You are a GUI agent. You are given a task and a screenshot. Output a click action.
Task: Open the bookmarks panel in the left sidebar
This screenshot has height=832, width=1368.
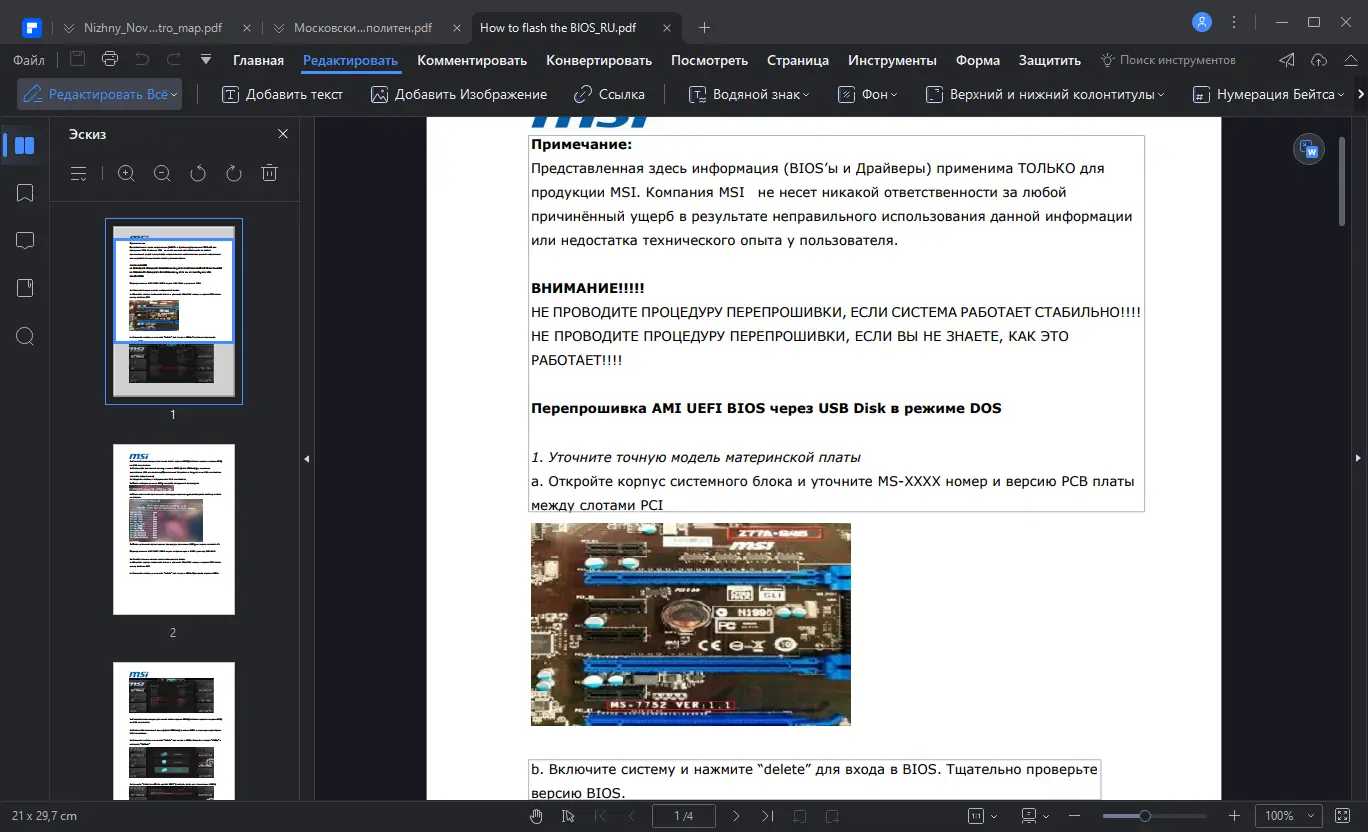tap(24, 192)
